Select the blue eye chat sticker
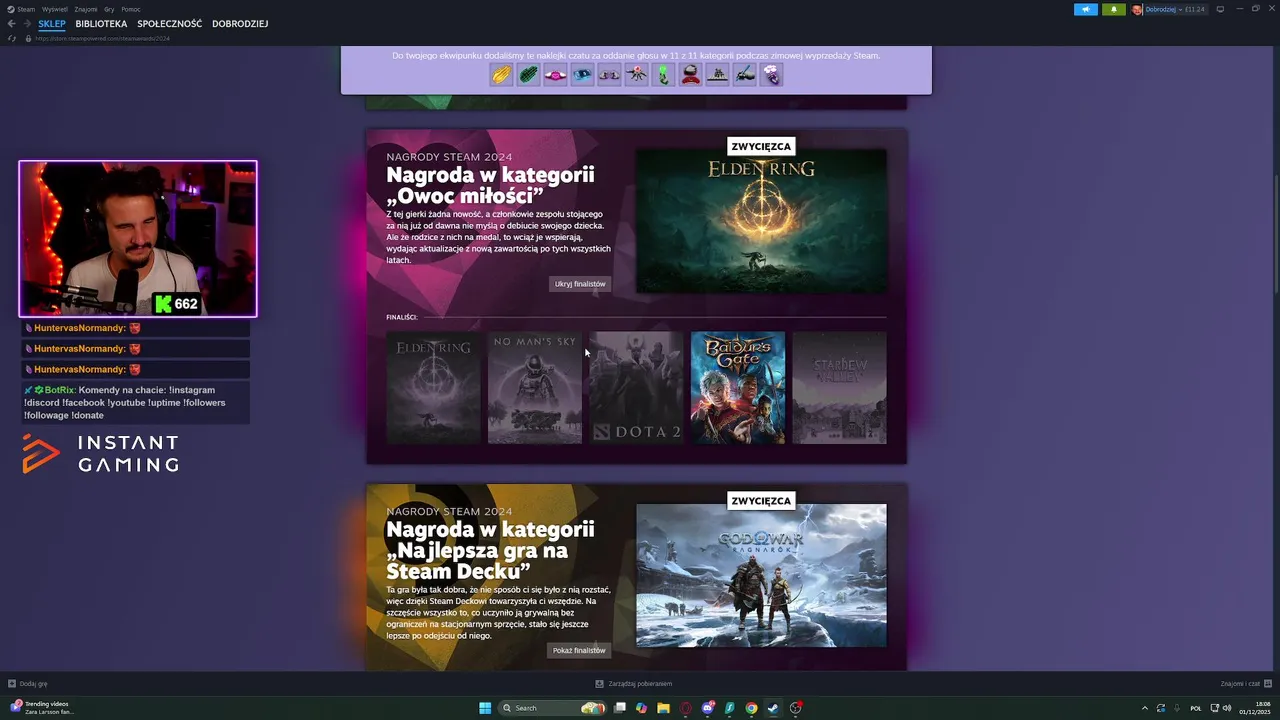 tap(582, 74)
